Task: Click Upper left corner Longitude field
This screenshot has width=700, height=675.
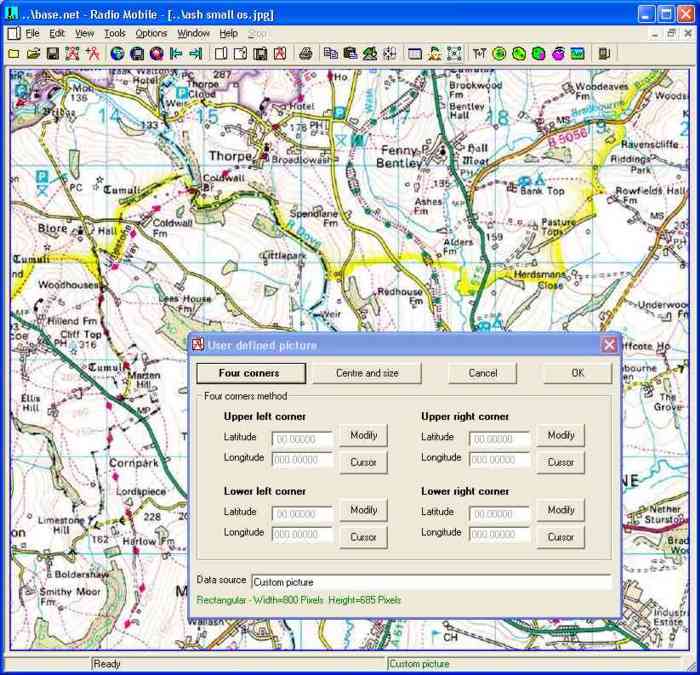Action: pos(303,460)
